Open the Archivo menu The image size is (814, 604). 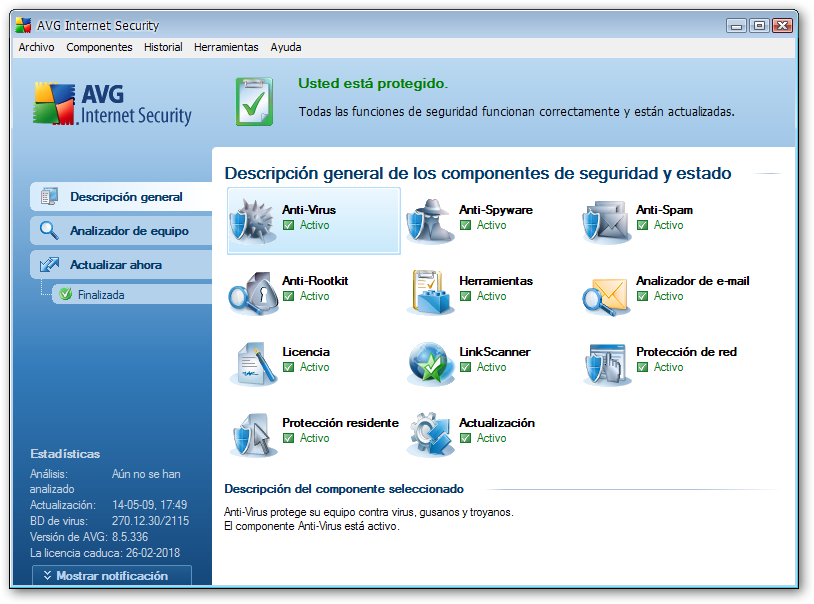pyautogui.click(x=36, y=47)
